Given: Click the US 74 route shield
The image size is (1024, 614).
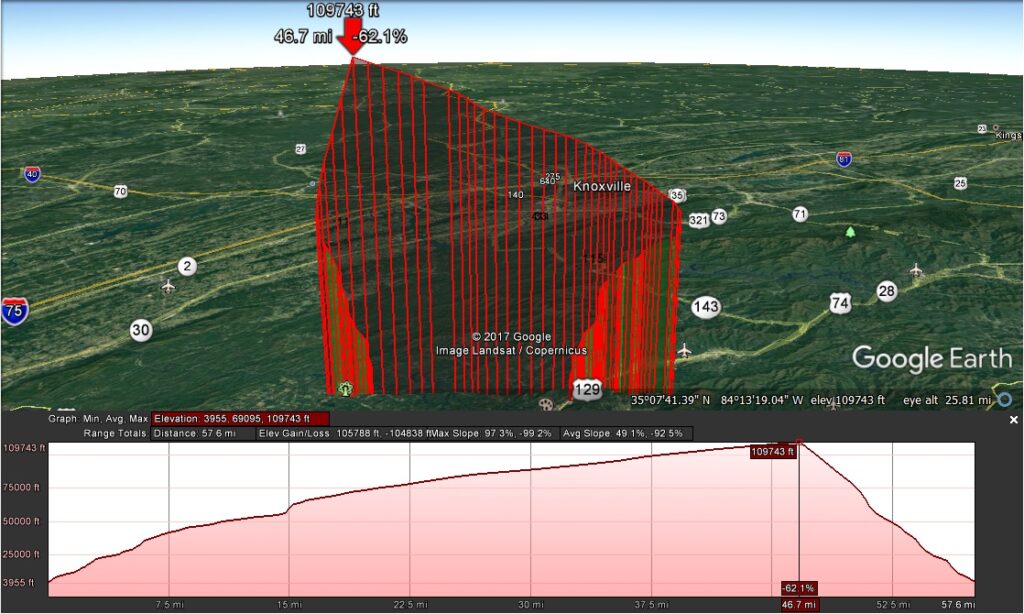Looking at the screenshot, I should pyautogui.click(x=840, y=302).
